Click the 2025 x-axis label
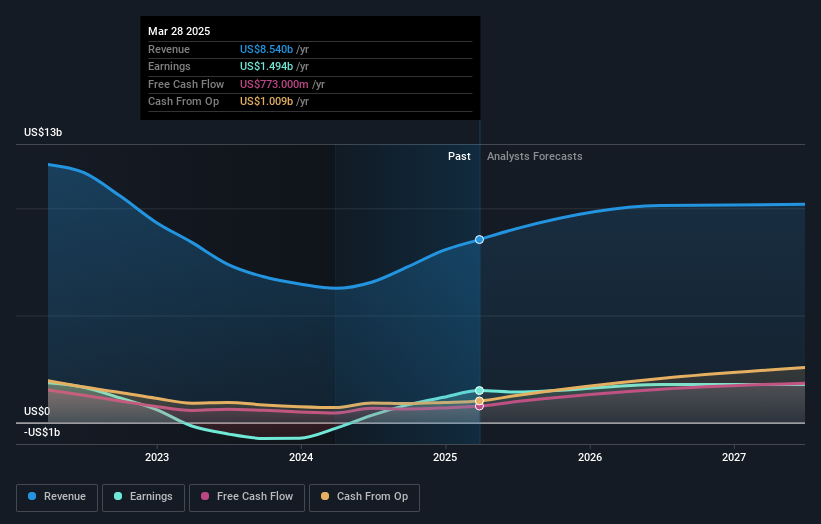 (x=445, y=457)
